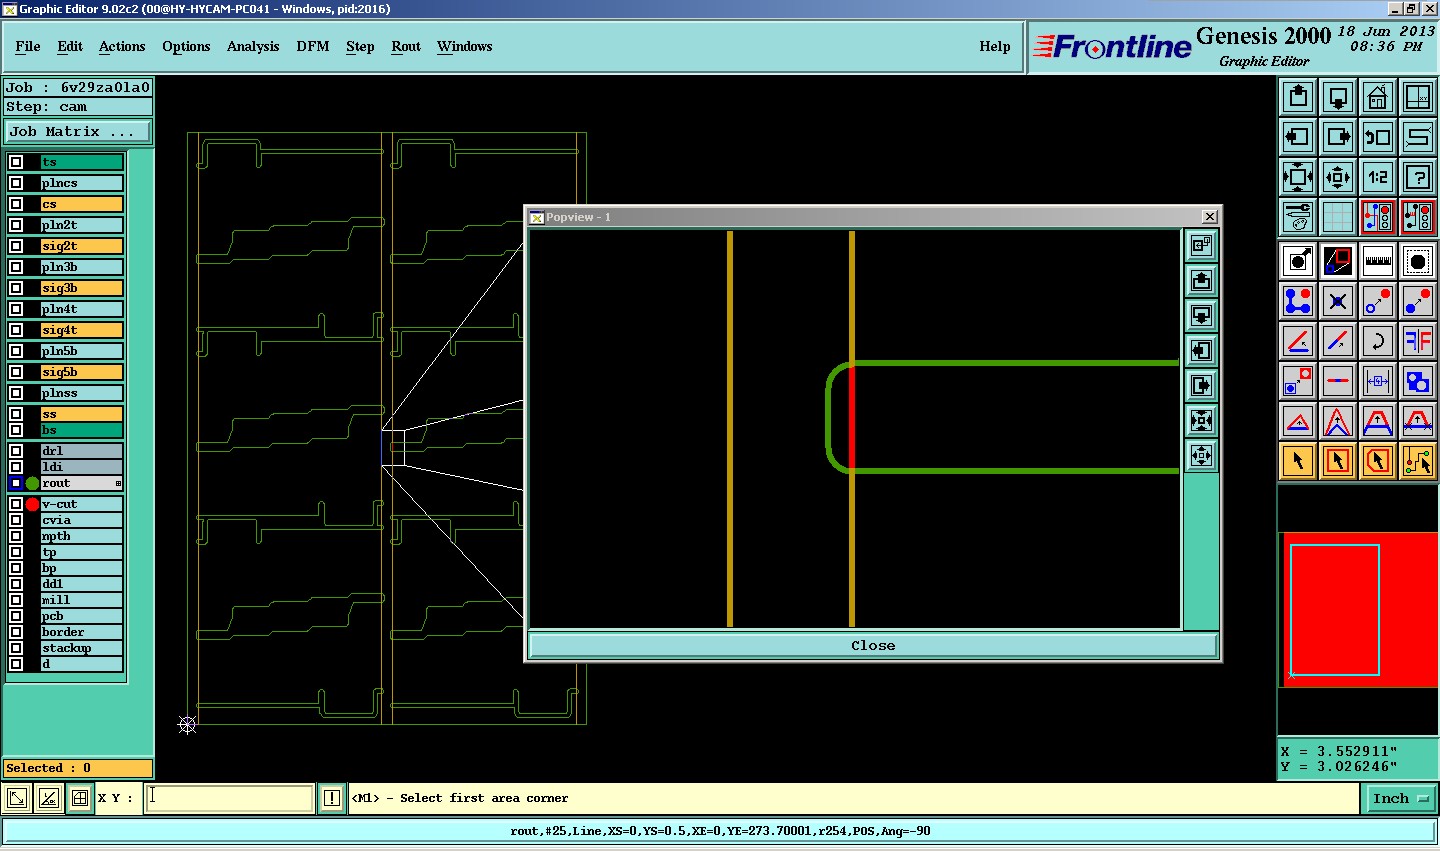1440x851 pixels.
Task: Click the pan up view icon
Action: pos(1298,97)
